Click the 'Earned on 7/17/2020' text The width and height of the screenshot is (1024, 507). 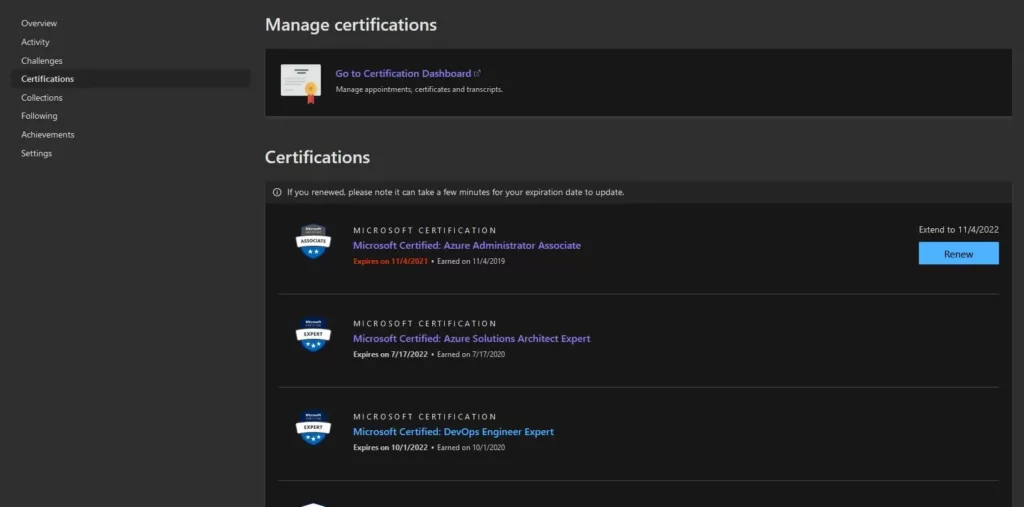[x=471, y=355]
